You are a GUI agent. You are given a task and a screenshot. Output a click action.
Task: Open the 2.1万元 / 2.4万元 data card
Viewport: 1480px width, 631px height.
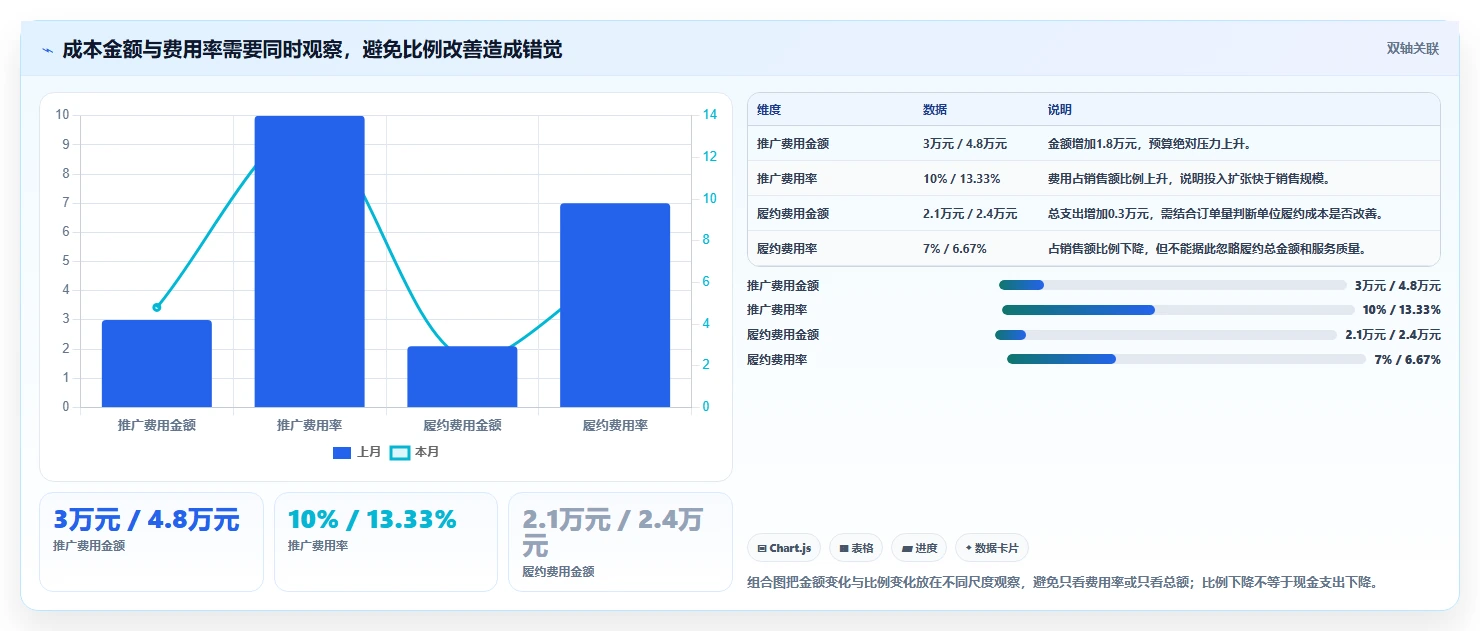click(620, 542)
